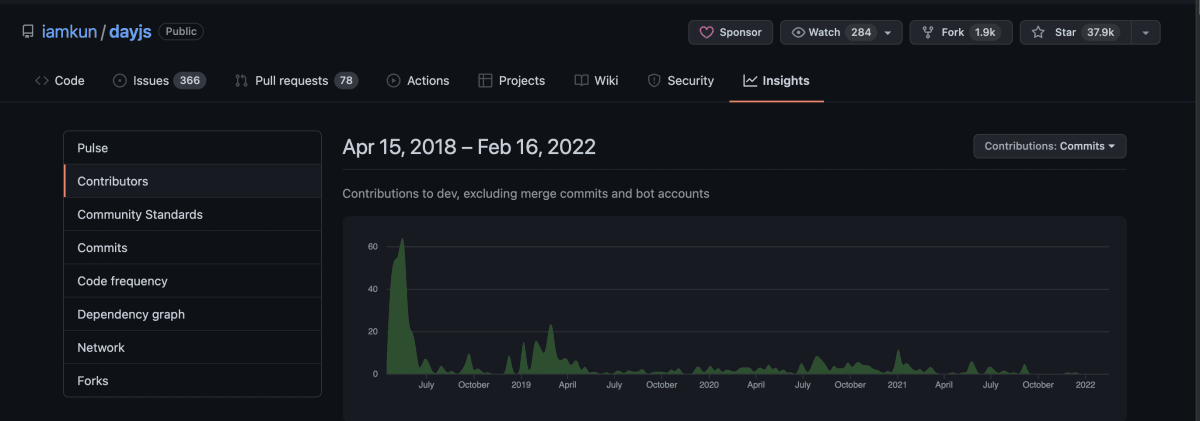
Task: Click the repository book icon beside iamkun
Action: (28, 32)
